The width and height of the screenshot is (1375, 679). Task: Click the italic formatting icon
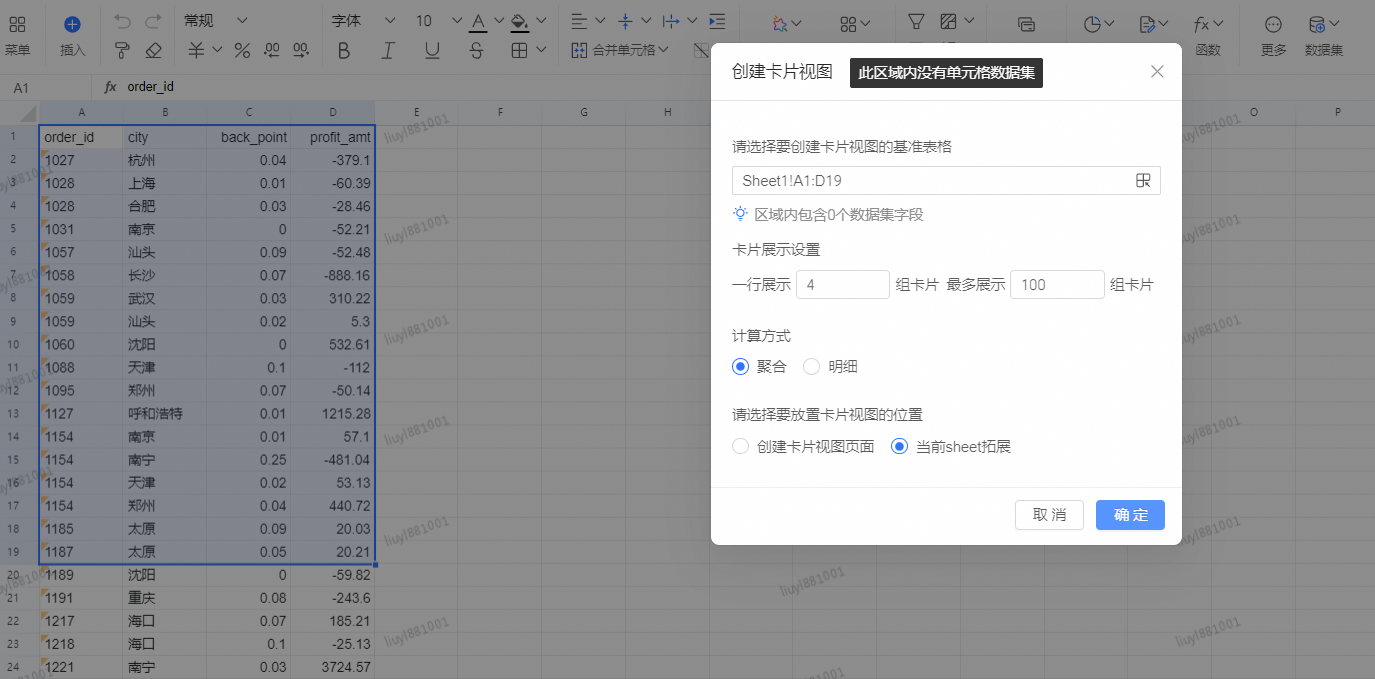(x=388, y=50)
